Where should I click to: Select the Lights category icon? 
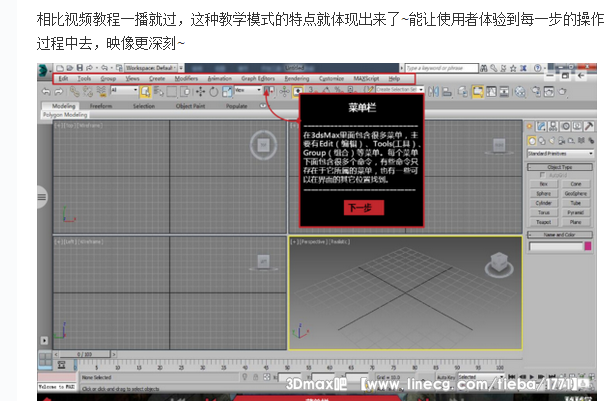click(551, 141)
